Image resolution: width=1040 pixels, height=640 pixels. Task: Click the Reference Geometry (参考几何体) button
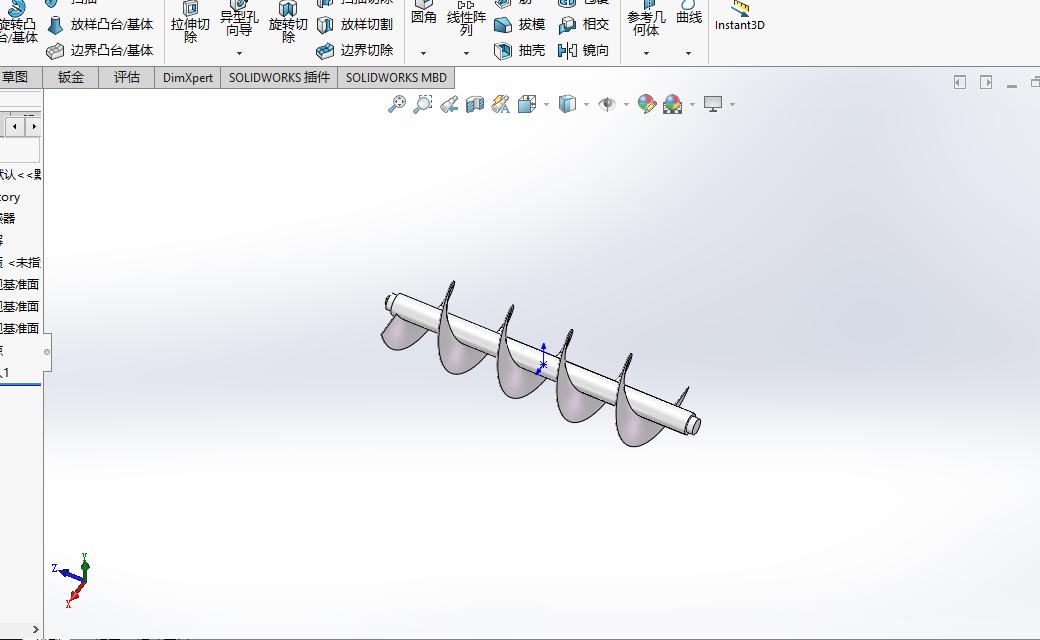click(x=646, y=18)
